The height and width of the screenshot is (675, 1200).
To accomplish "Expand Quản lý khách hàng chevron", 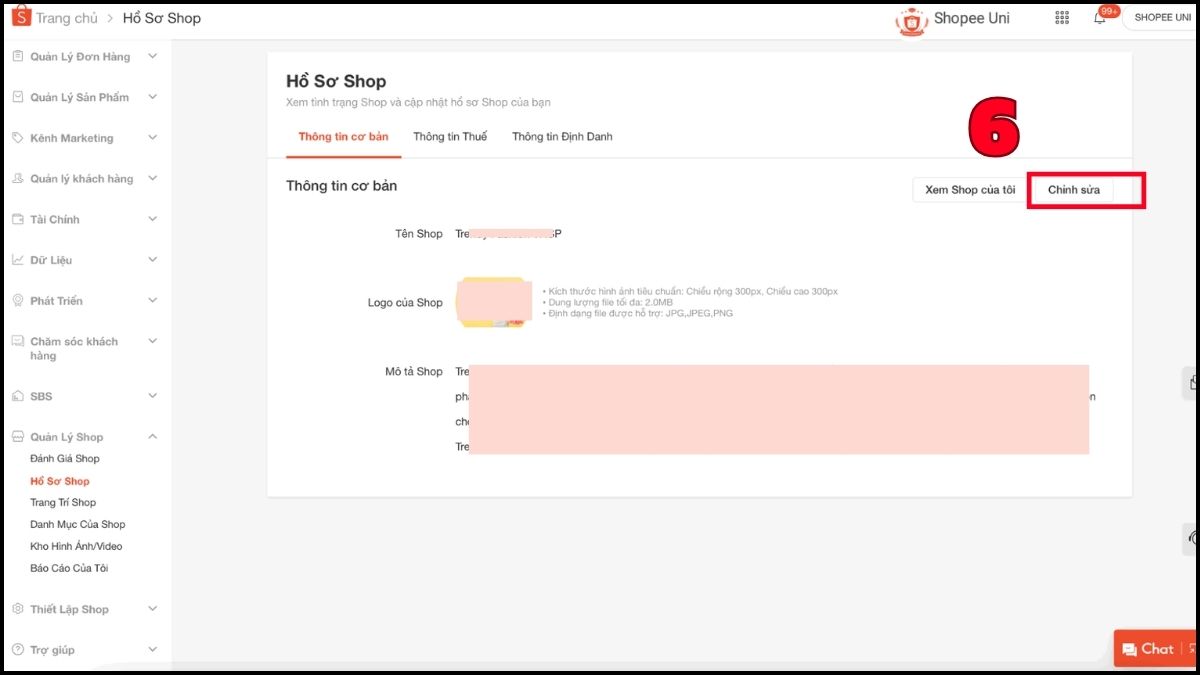I will [153, 178].
